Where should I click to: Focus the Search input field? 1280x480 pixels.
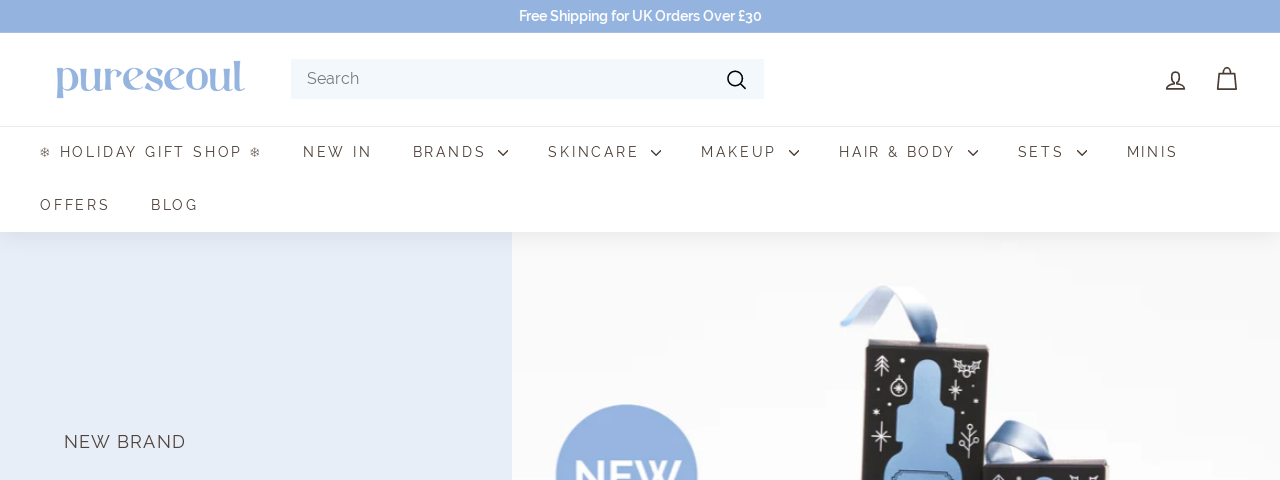coord(510,79)
